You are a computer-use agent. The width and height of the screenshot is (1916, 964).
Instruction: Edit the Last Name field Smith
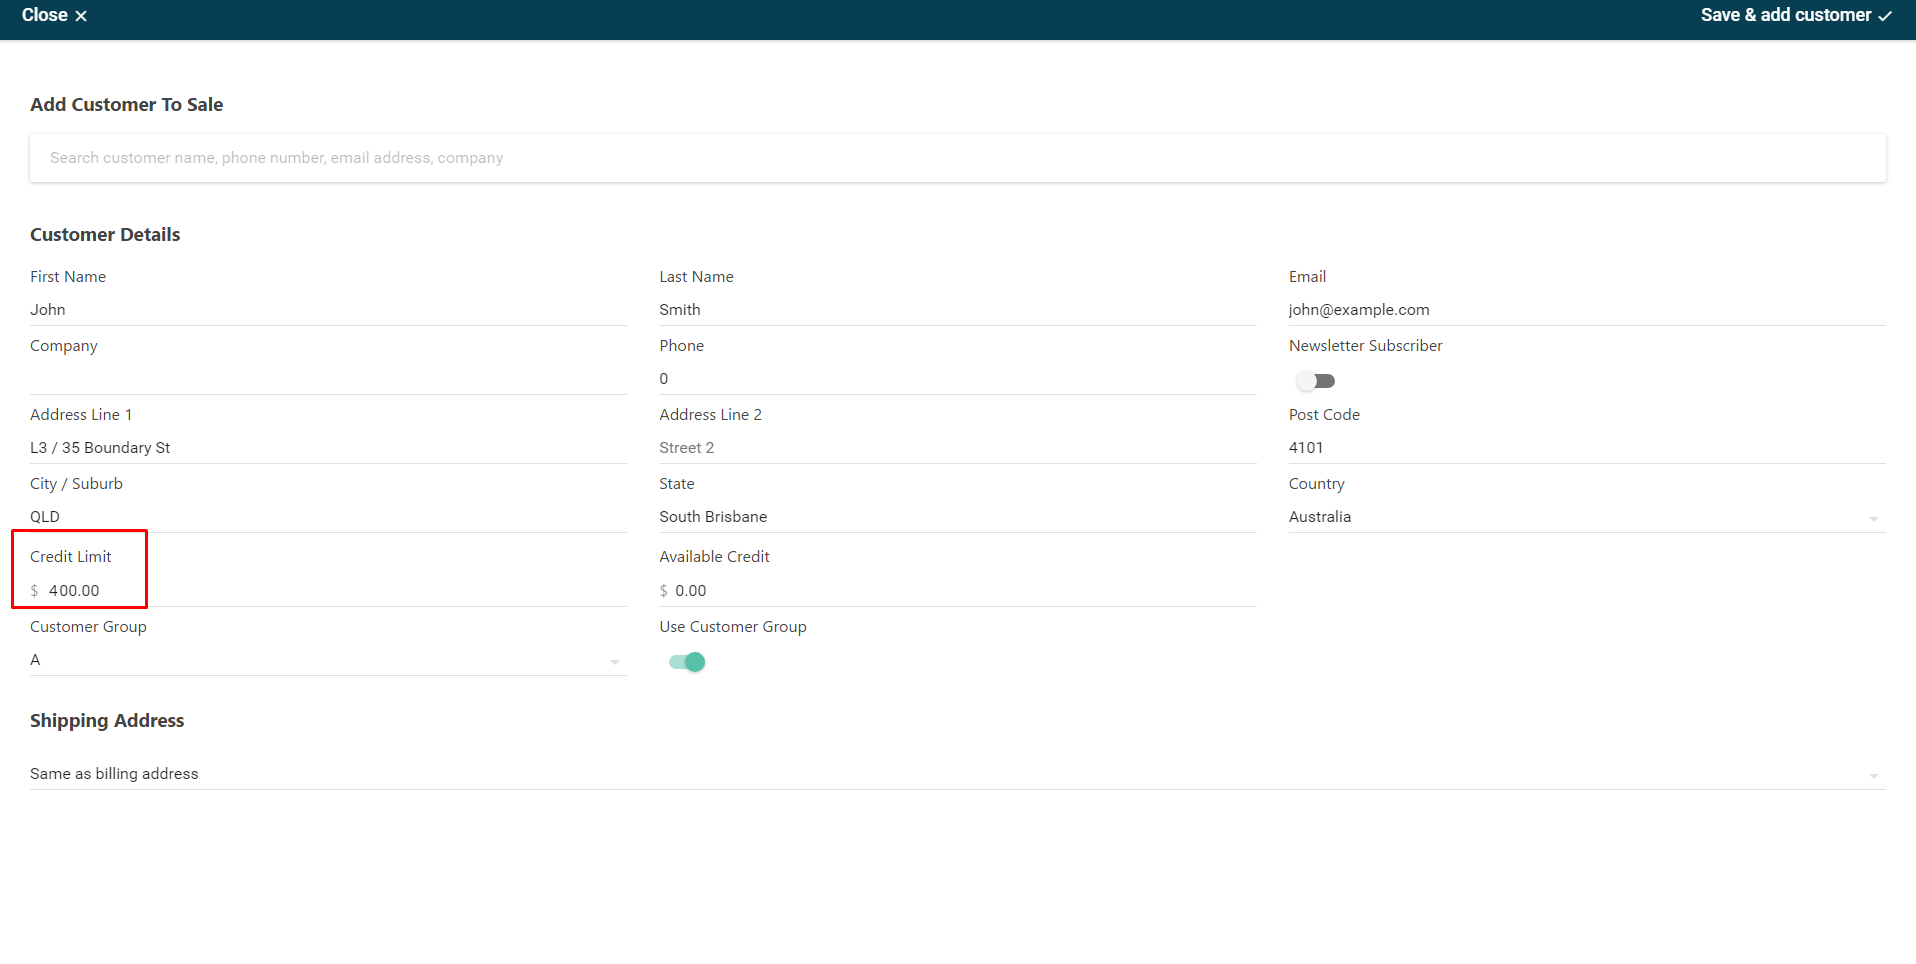point(957,310)
